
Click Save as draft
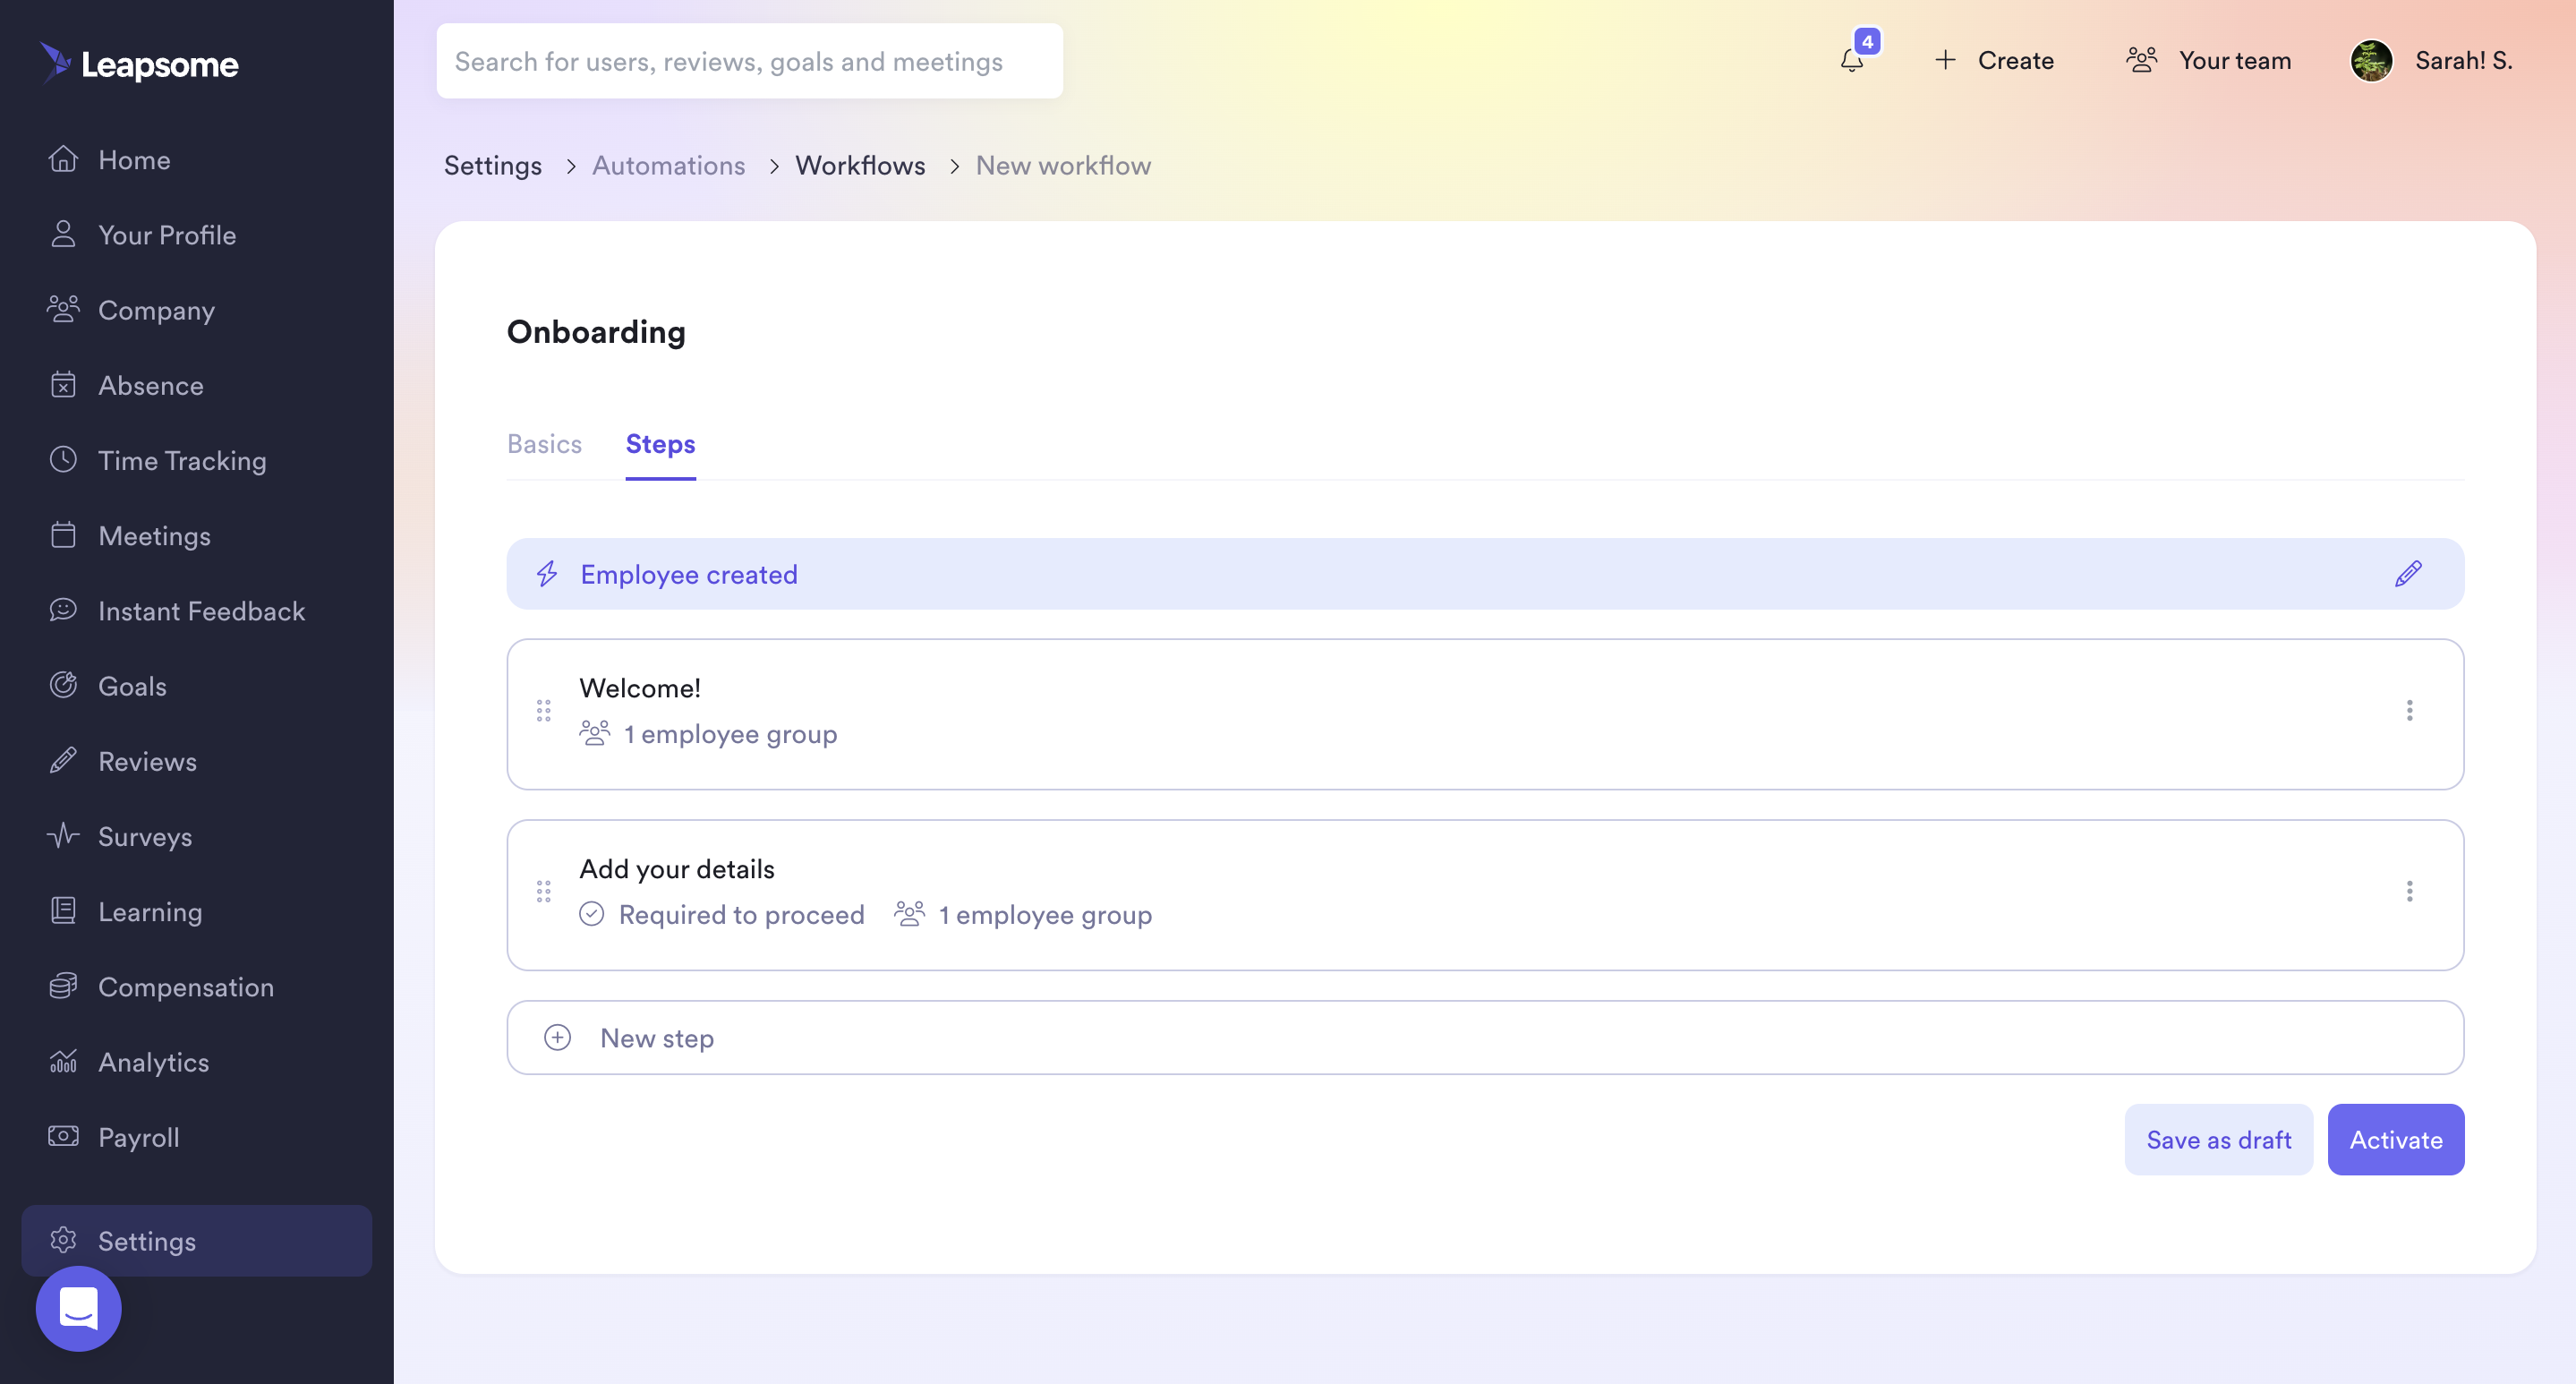tap(2218, 1140)
